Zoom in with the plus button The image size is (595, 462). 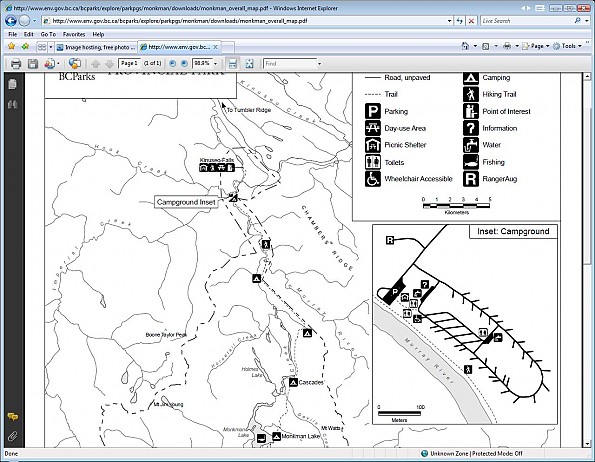pyautogui.click(x=184, y=63)
